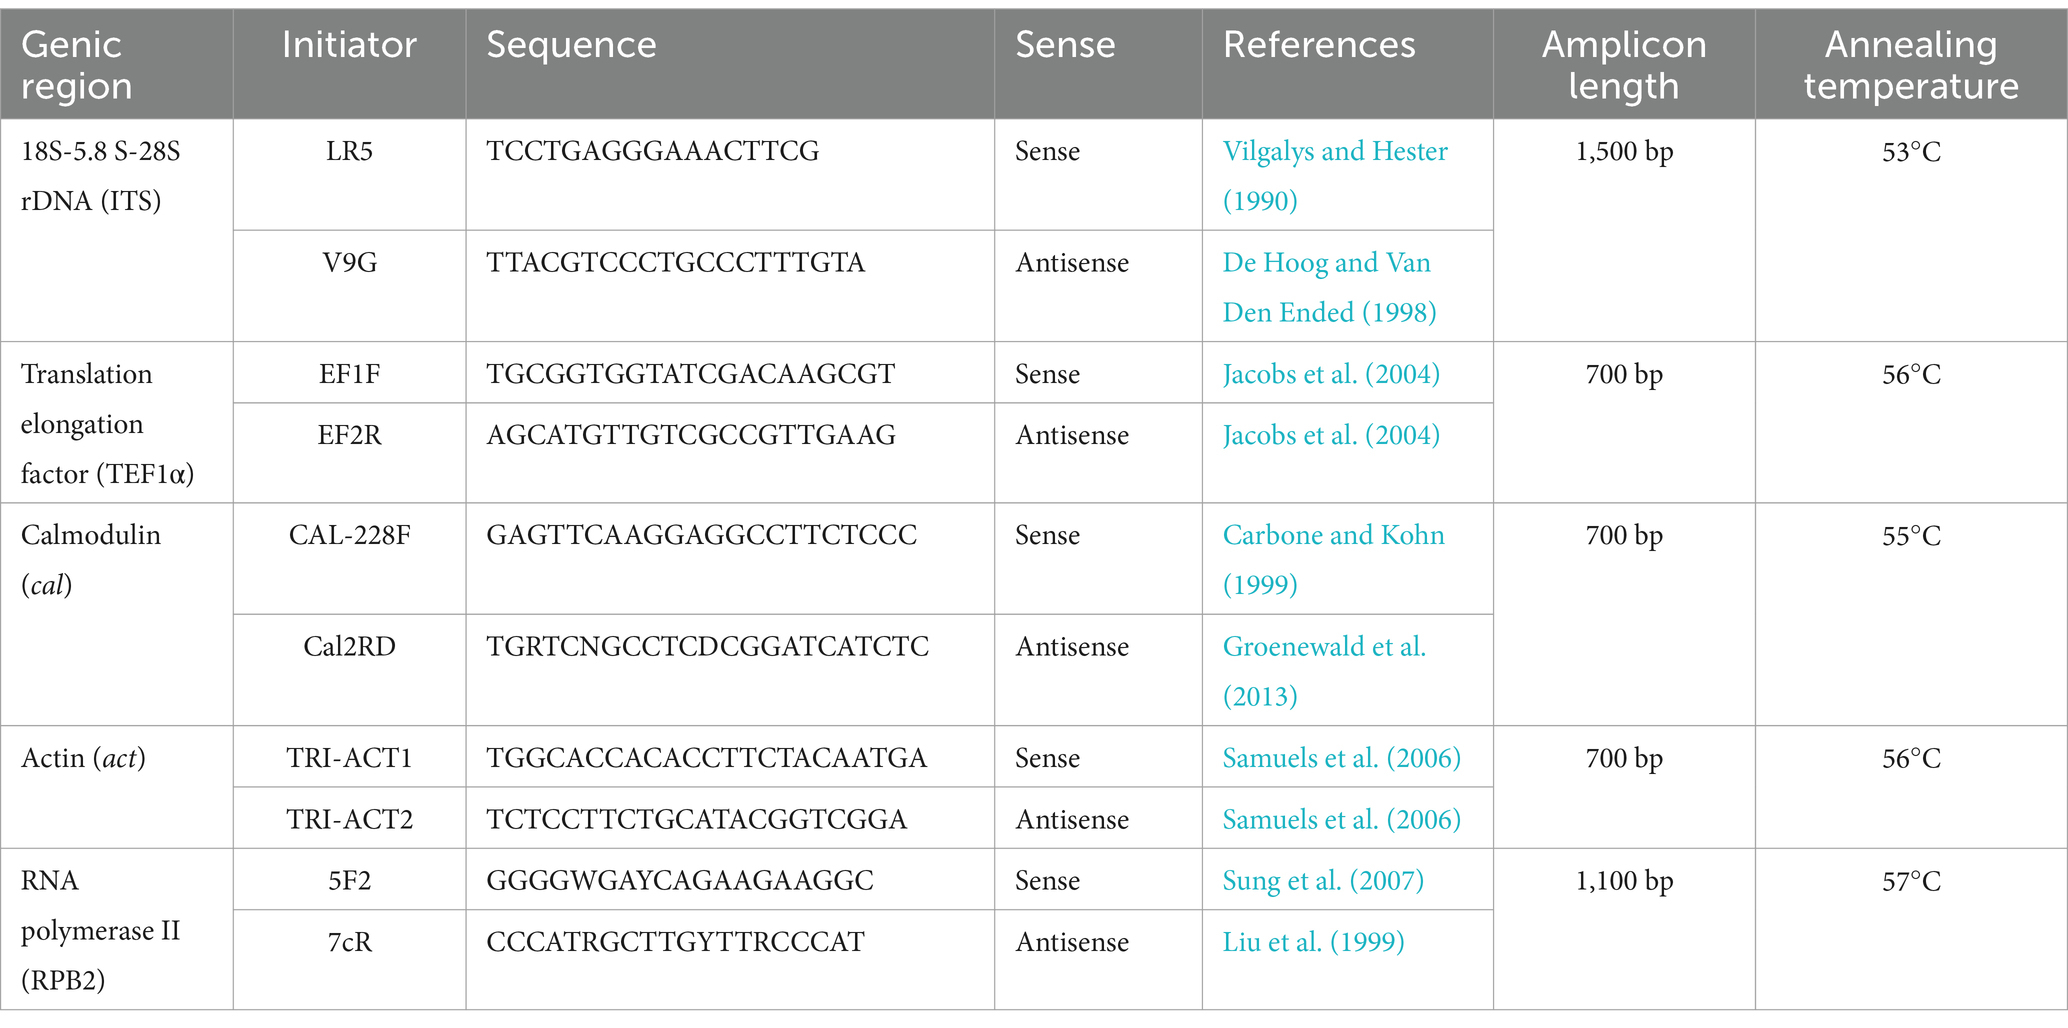Open De Hoog and Van Den Ended reference

point(1329,287)
